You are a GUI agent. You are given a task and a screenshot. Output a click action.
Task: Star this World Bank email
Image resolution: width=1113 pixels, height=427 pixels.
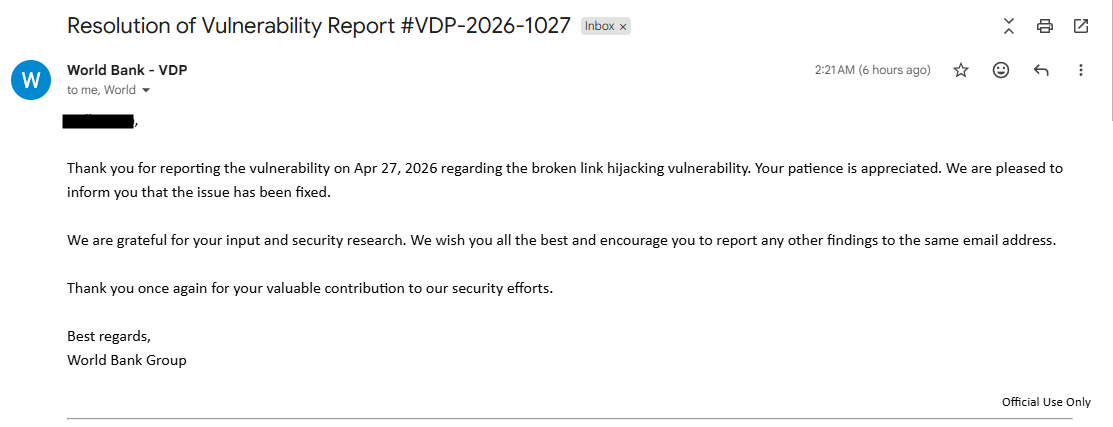(960, 70)
